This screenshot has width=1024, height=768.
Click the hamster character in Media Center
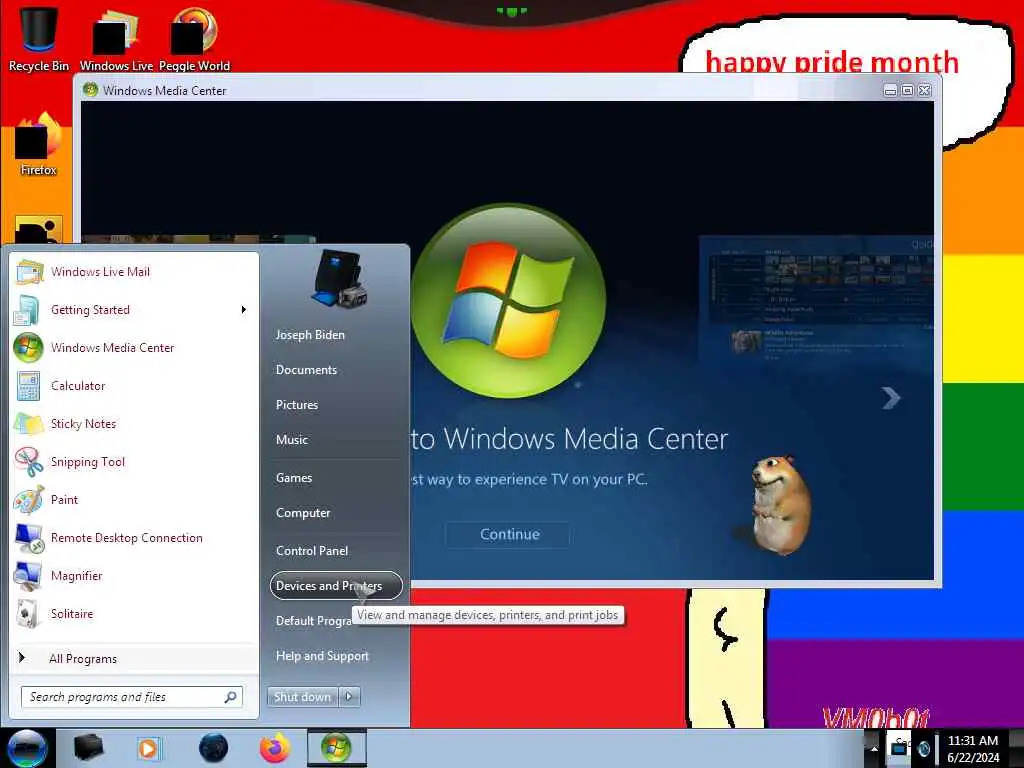coord(780,505)
